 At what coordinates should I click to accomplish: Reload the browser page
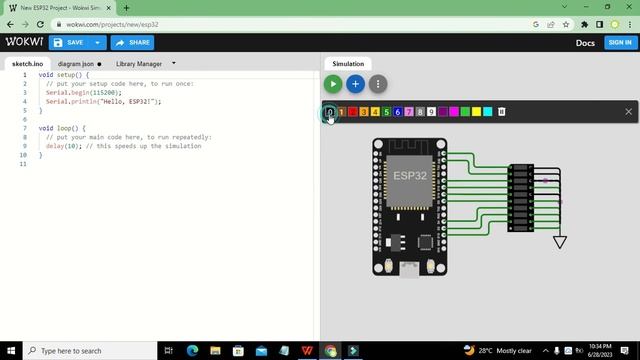[40, 24]
